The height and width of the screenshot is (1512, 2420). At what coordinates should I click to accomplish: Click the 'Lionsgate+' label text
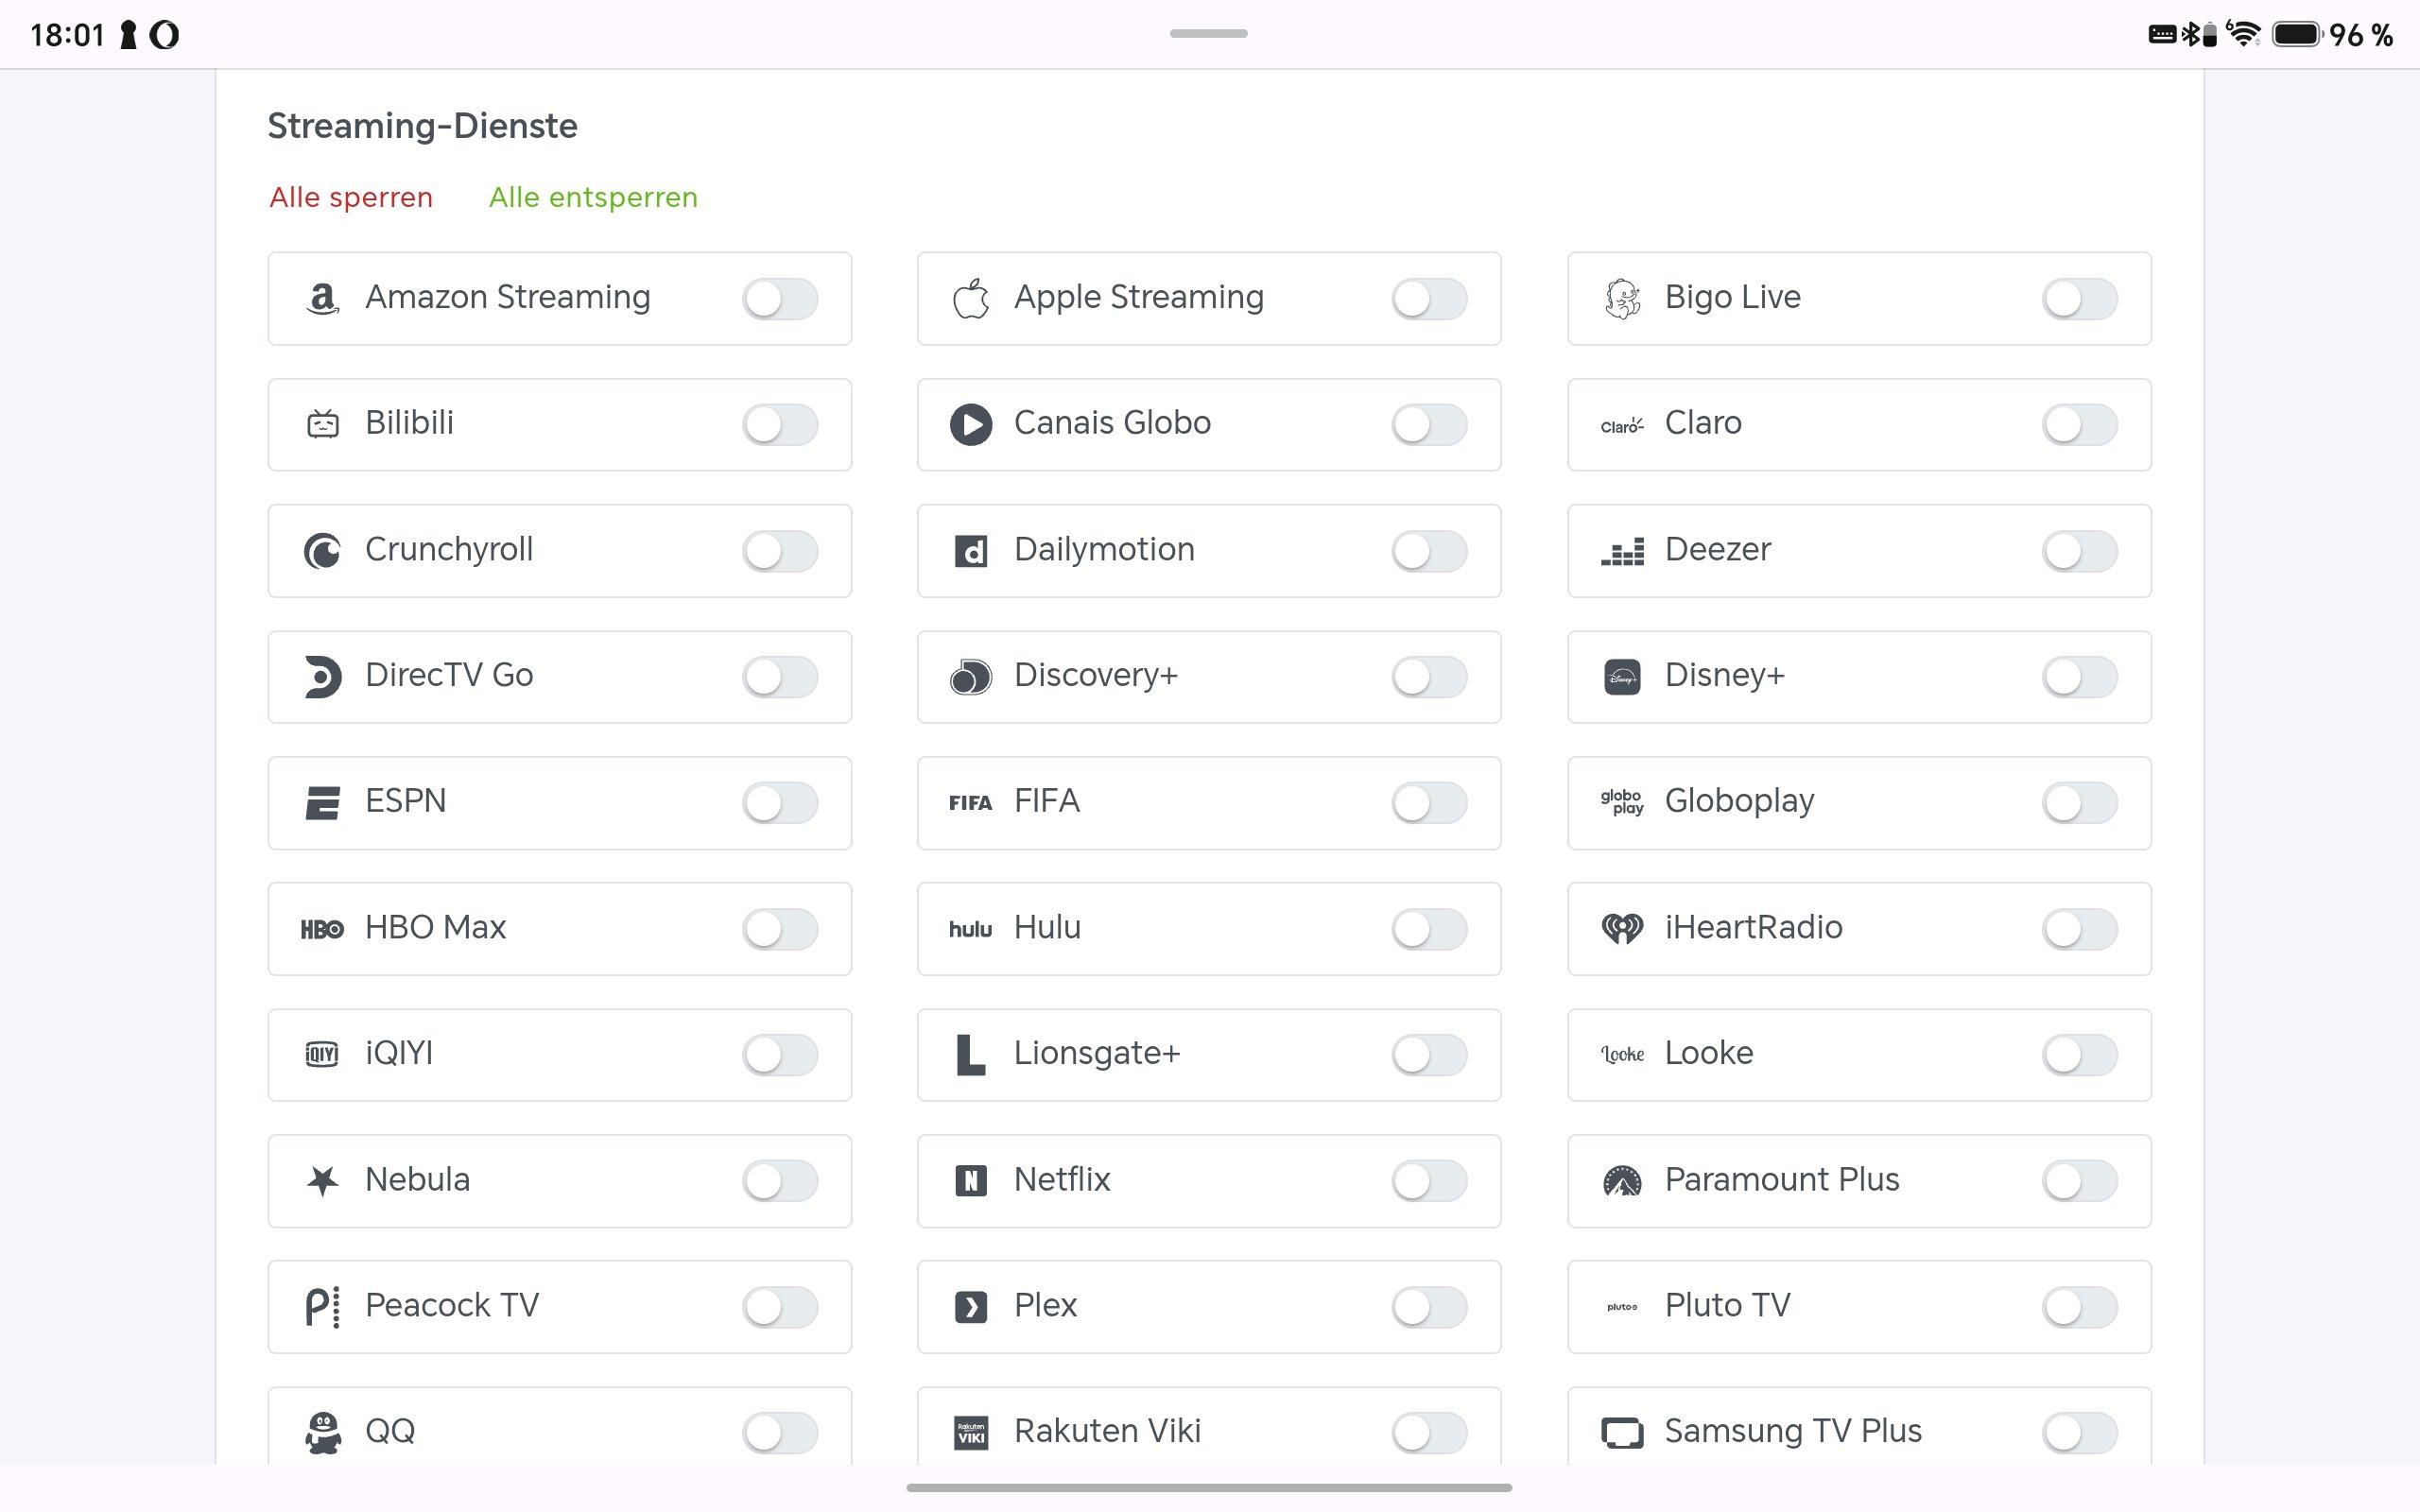(1097, 1054)
